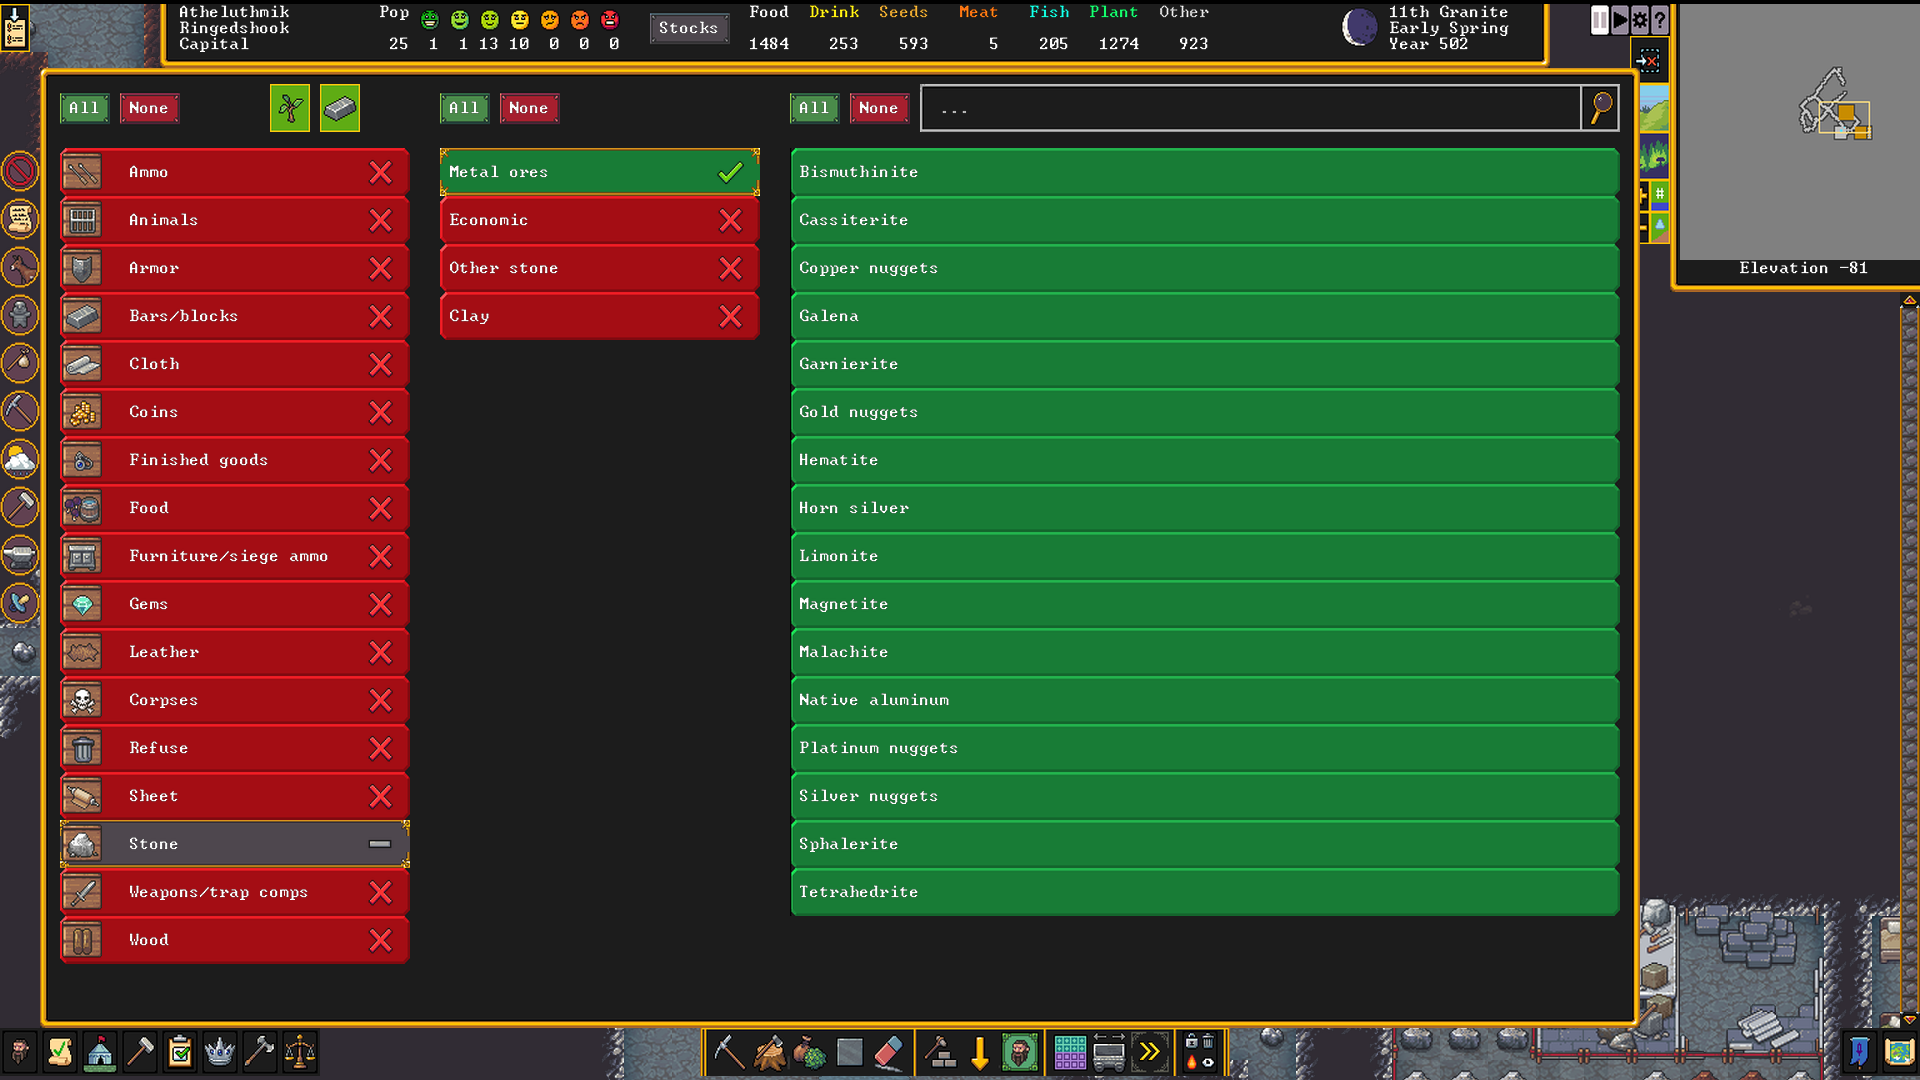Image resolution: width=1920 pixels, height=1080 pixels.
Task: Open the game settings gear icon
Action: [1640, 20]
